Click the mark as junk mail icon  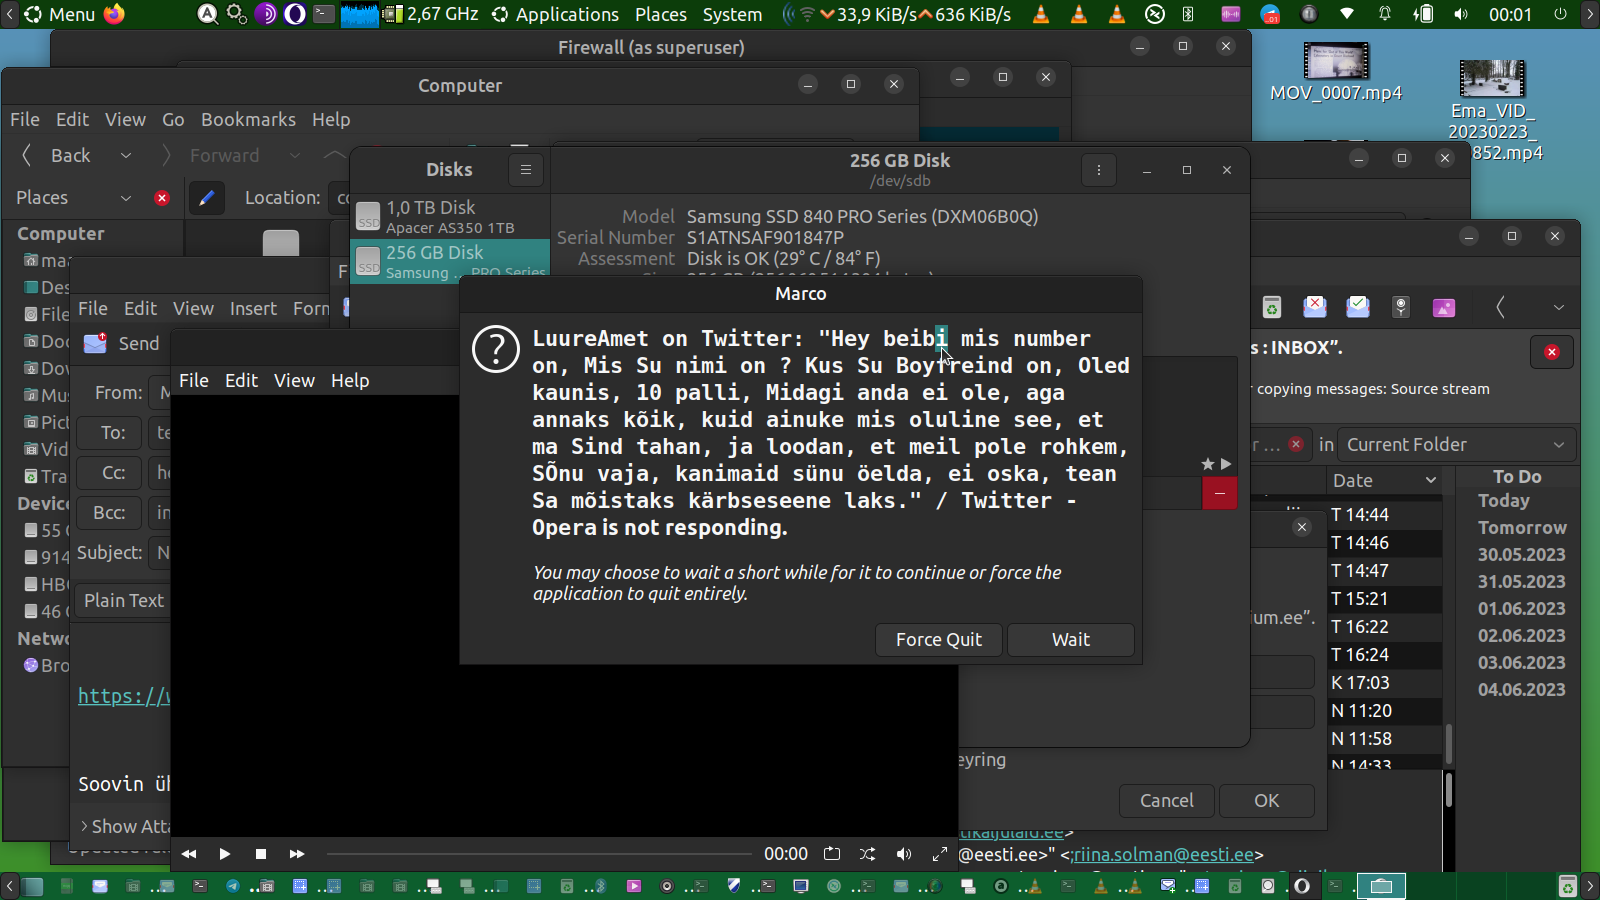point(1314,308)
